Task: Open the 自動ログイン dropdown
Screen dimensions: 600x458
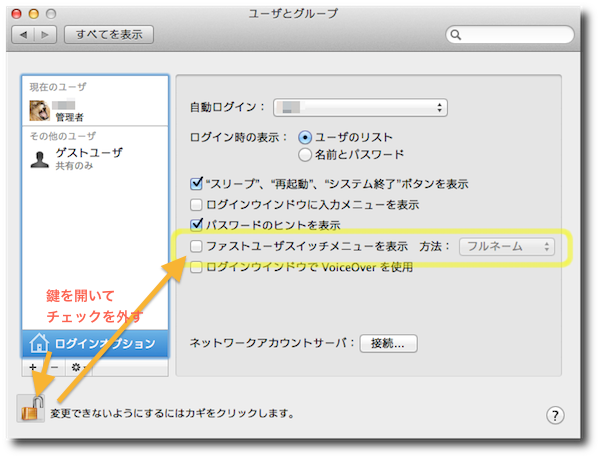Action: 360,107
